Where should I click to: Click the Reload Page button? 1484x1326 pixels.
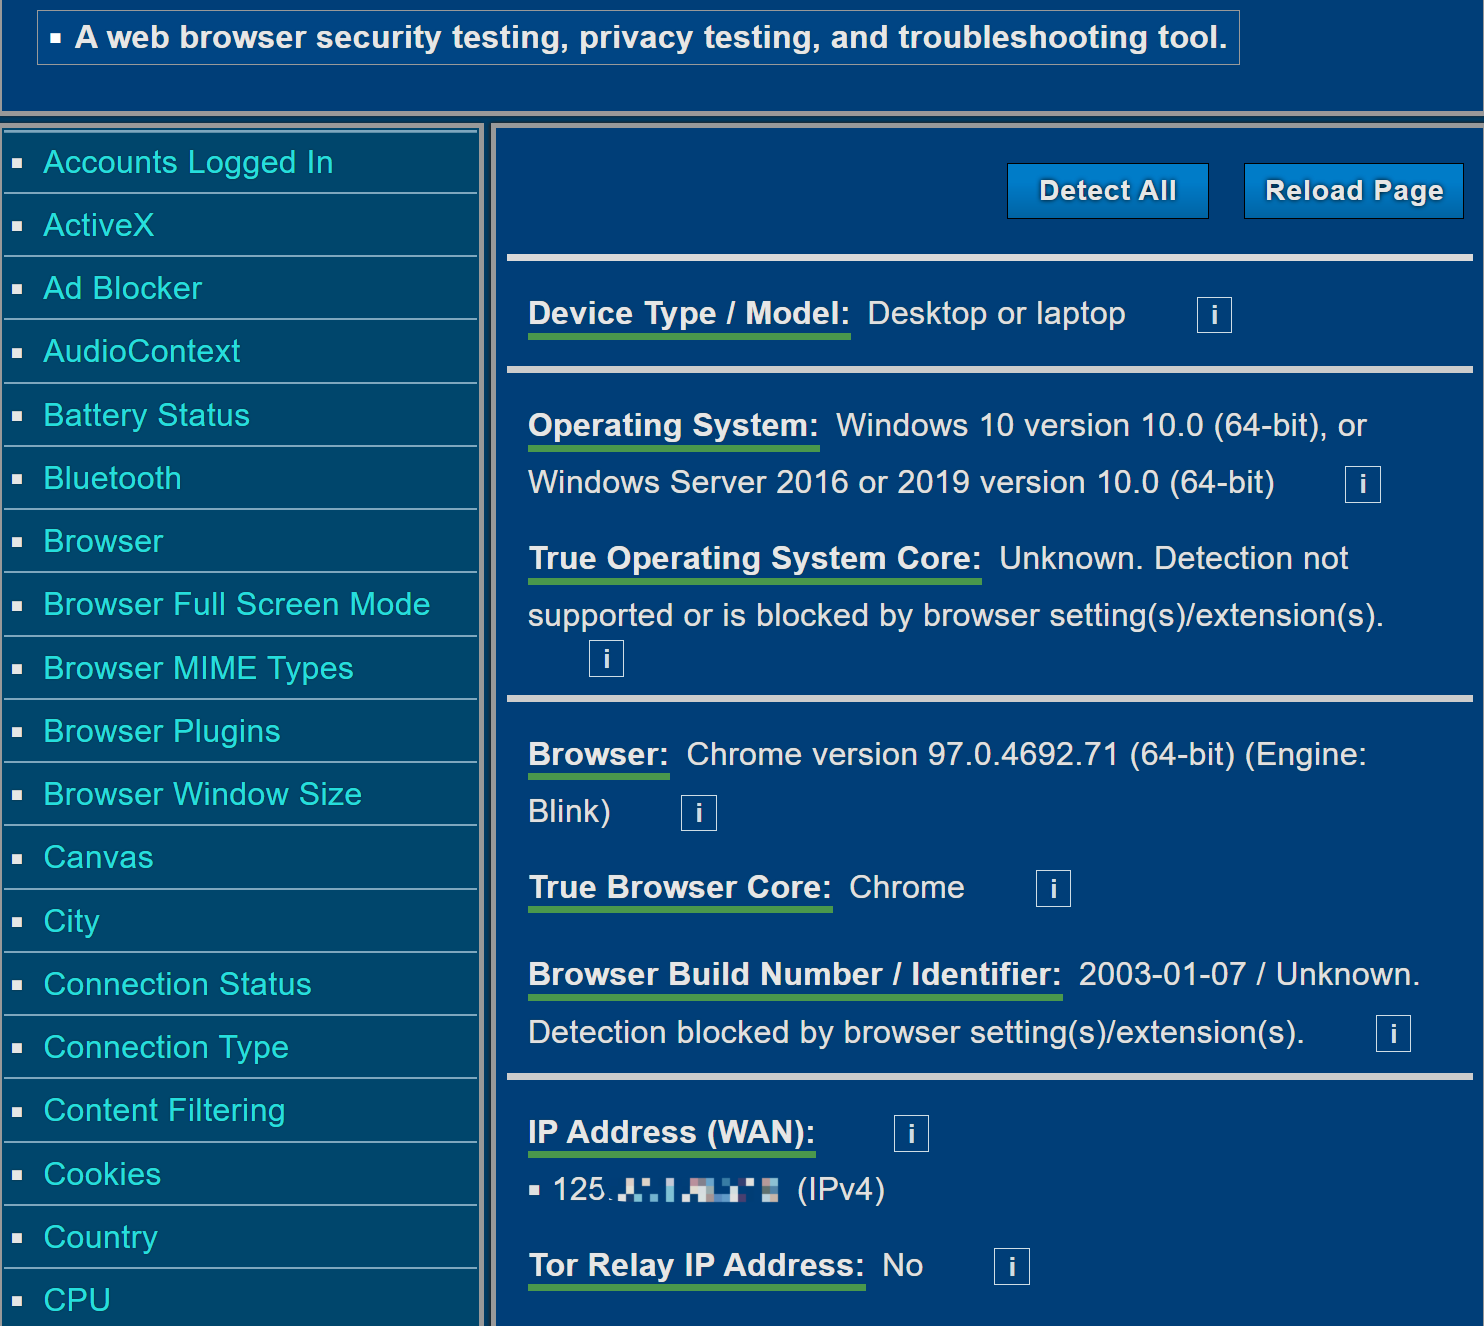1354,191
